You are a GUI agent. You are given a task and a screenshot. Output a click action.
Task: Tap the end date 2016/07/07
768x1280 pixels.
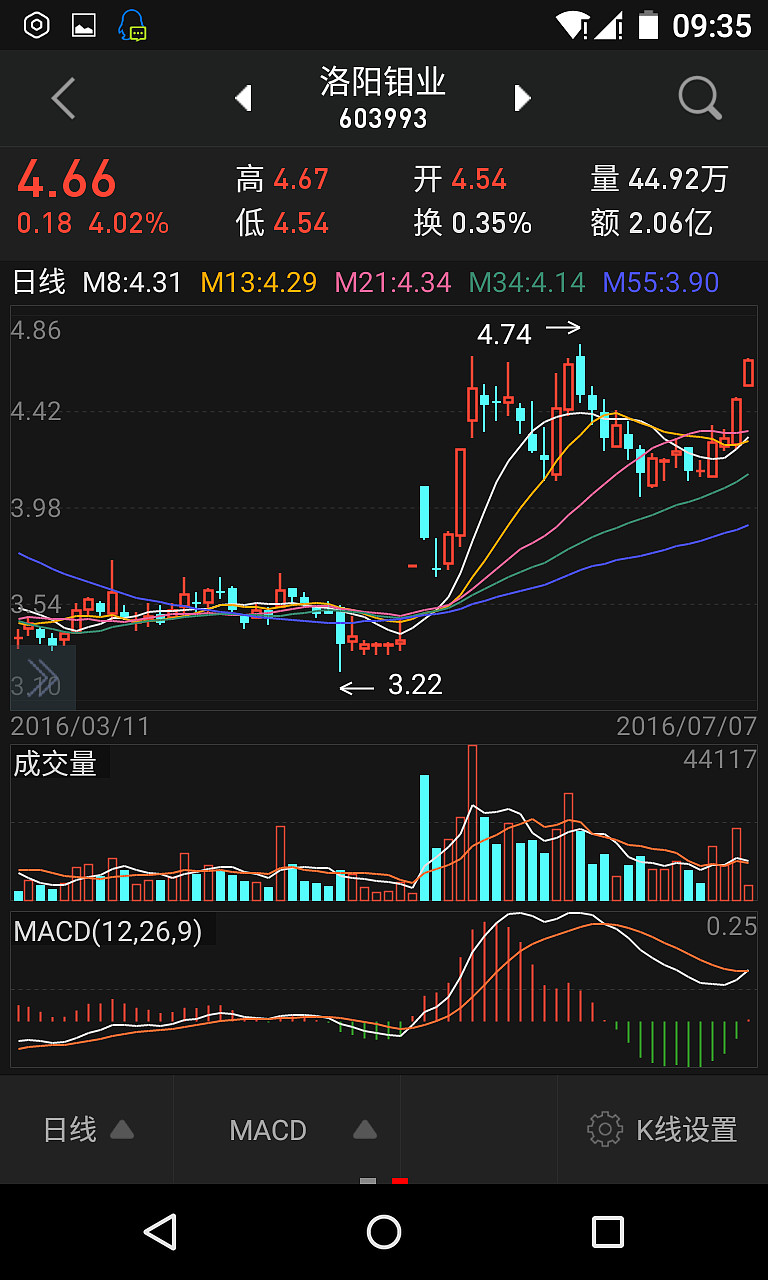click(x=687, y=726)
